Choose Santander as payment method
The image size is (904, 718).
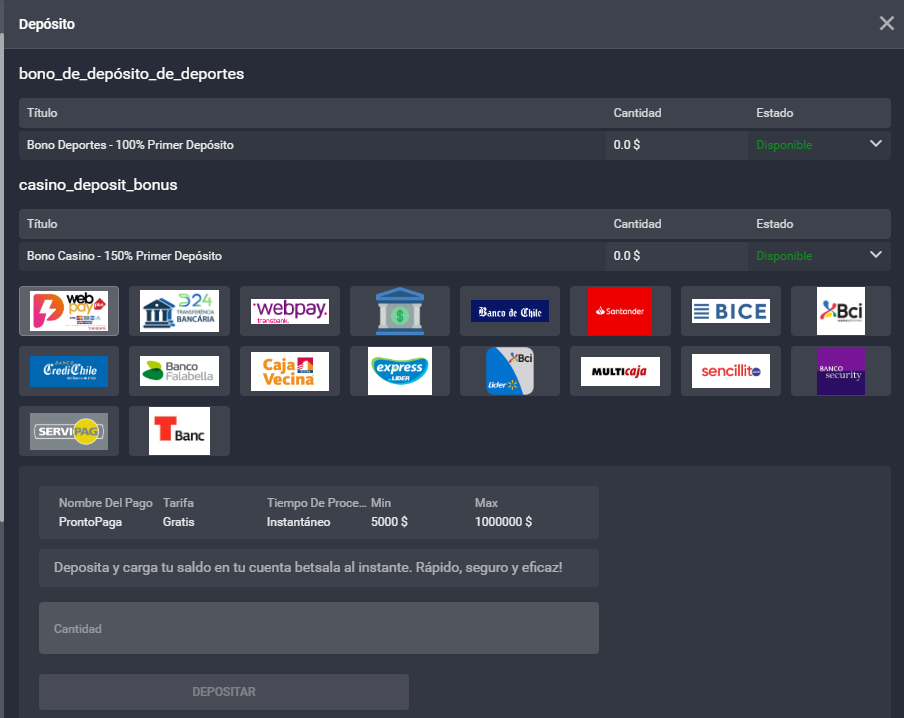[620, 311]
